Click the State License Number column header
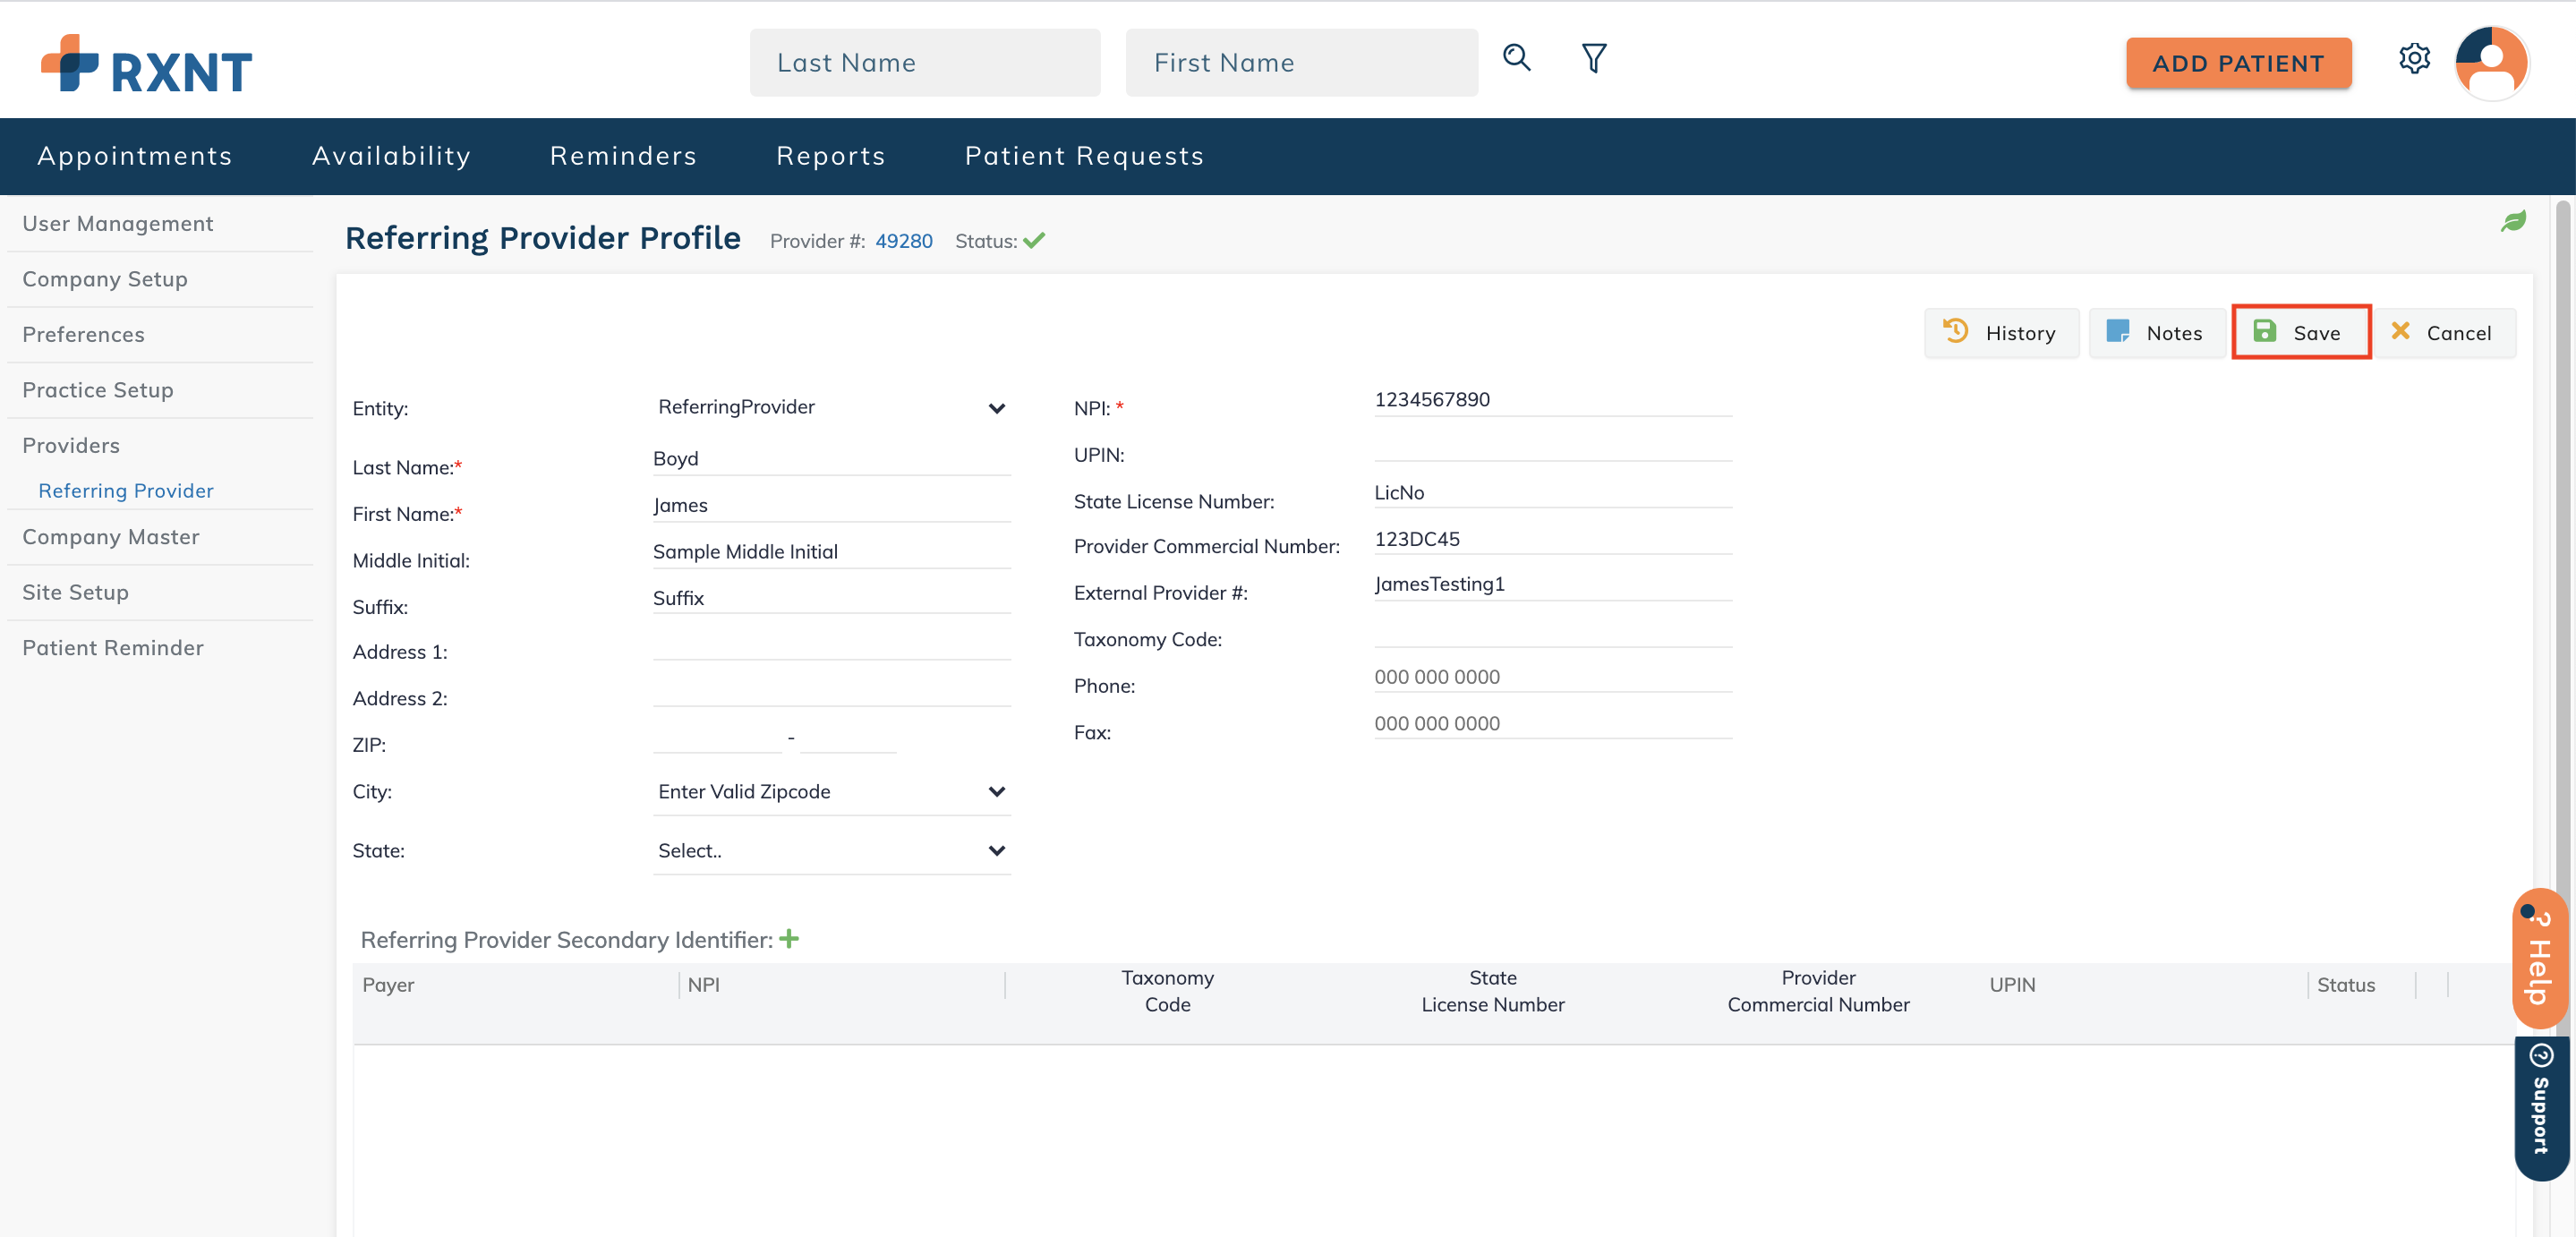The height and width of the screenshot is (1237, 2576). 1492,991
